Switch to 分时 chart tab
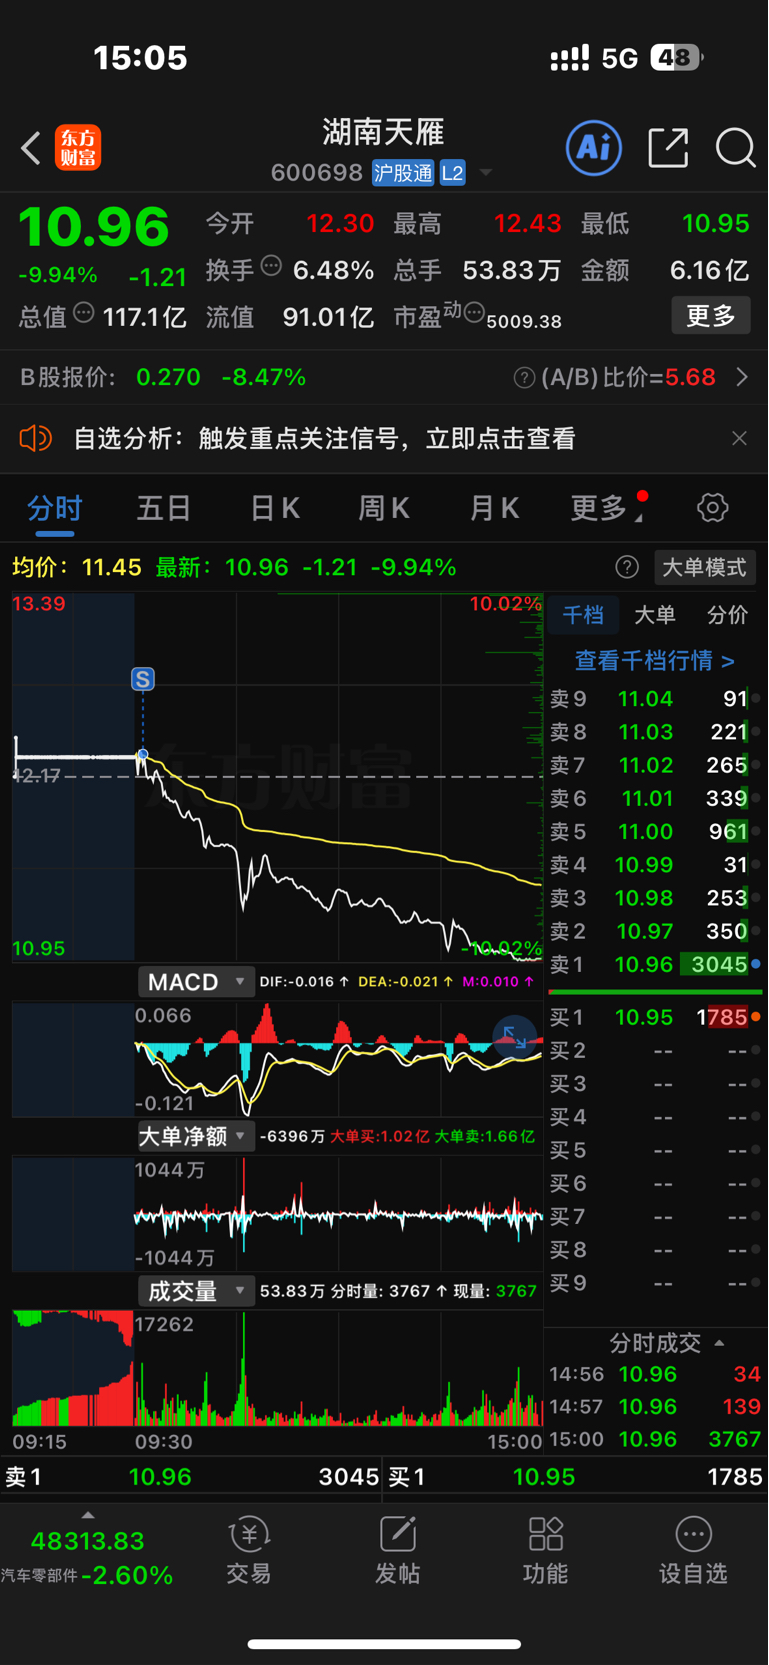 55,507
